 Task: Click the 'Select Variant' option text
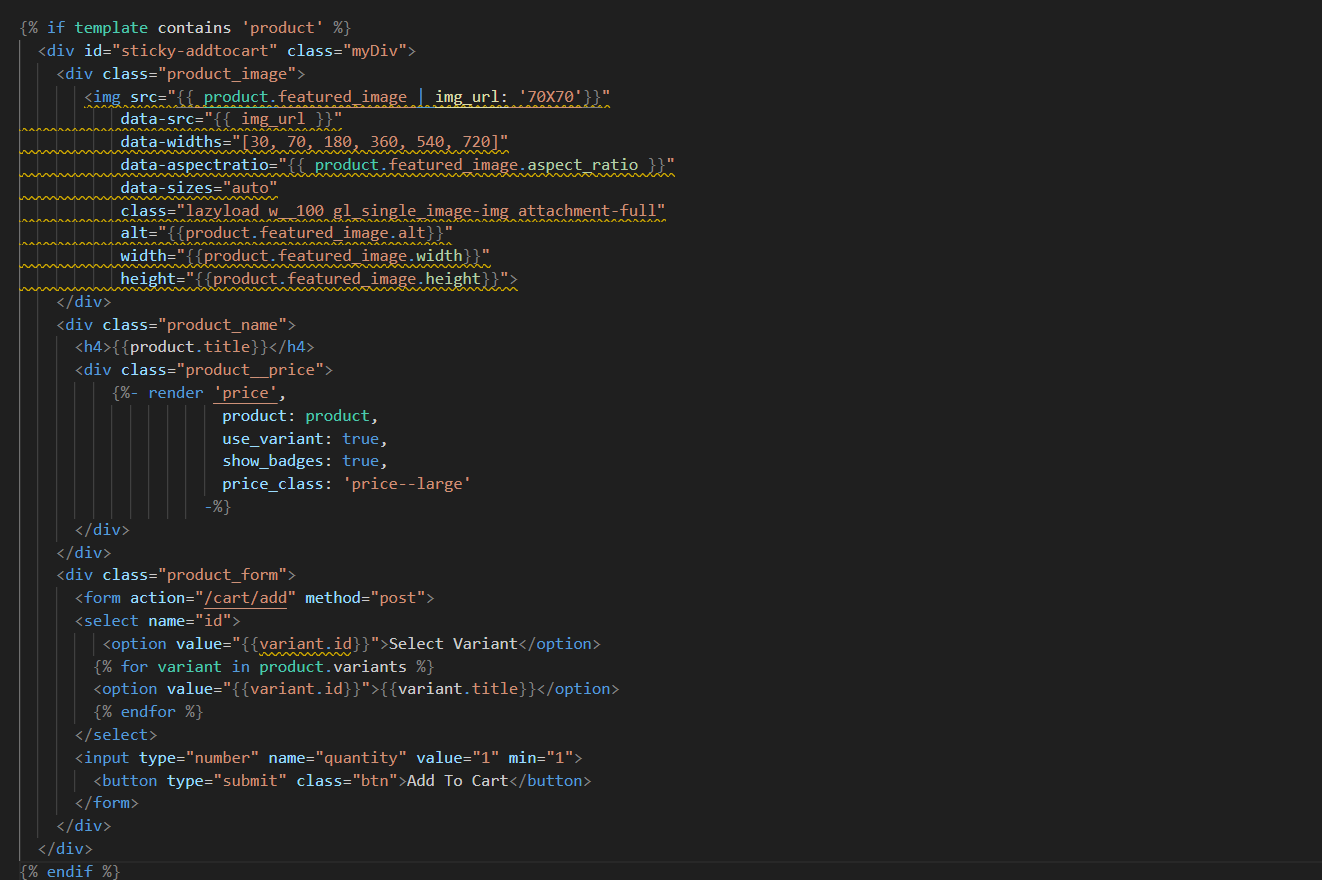(453, 644)
